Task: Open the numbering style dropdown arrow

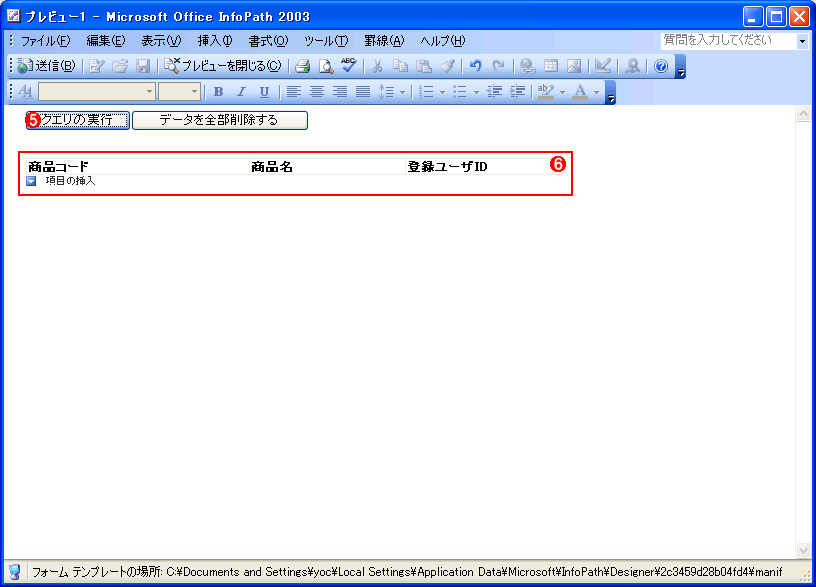Action: (x=442, y=93)
